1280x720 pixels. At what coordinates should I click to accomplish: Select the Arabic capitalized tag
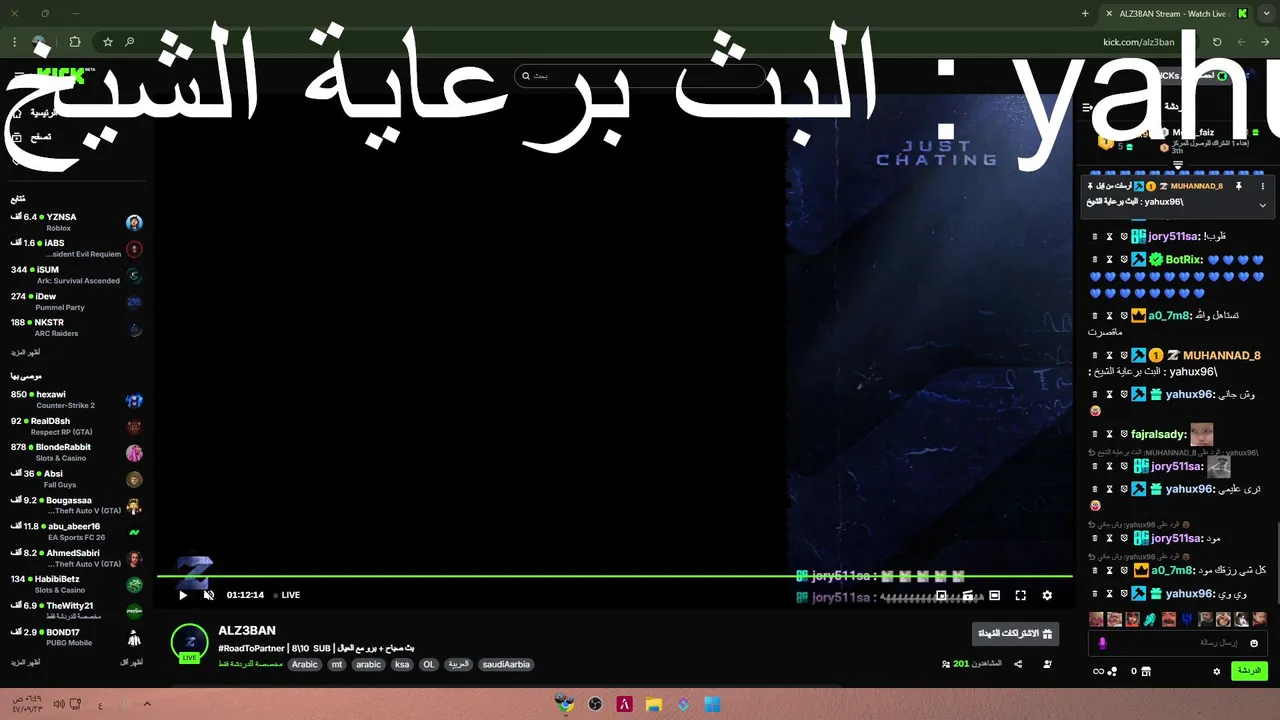click(305, 664)
